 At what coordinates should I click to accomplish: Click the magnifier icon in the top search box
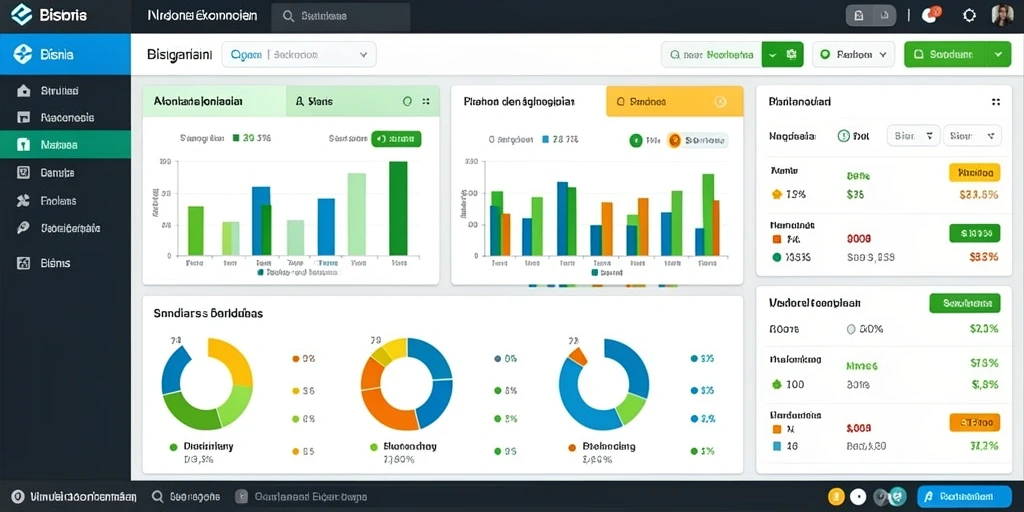point(288,16)
